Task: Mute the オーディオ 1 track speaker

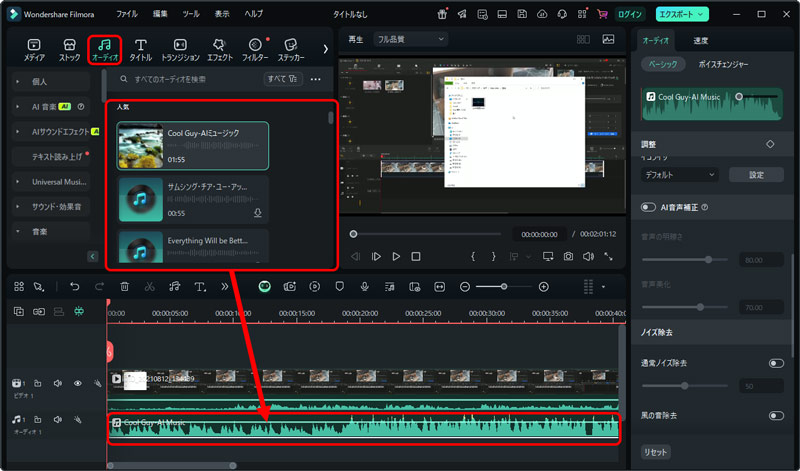Action: (x=58, y=419)
